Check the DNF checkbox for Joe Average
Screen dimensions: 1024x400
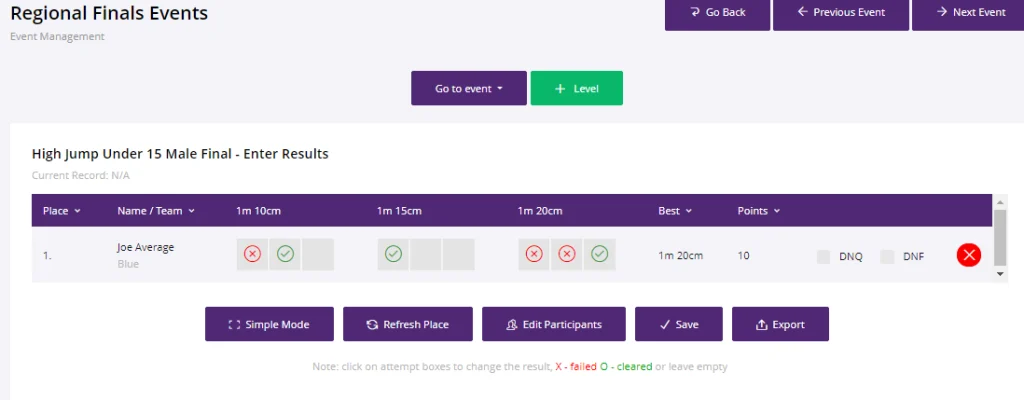pyautogui.click(x=887, y=257)
